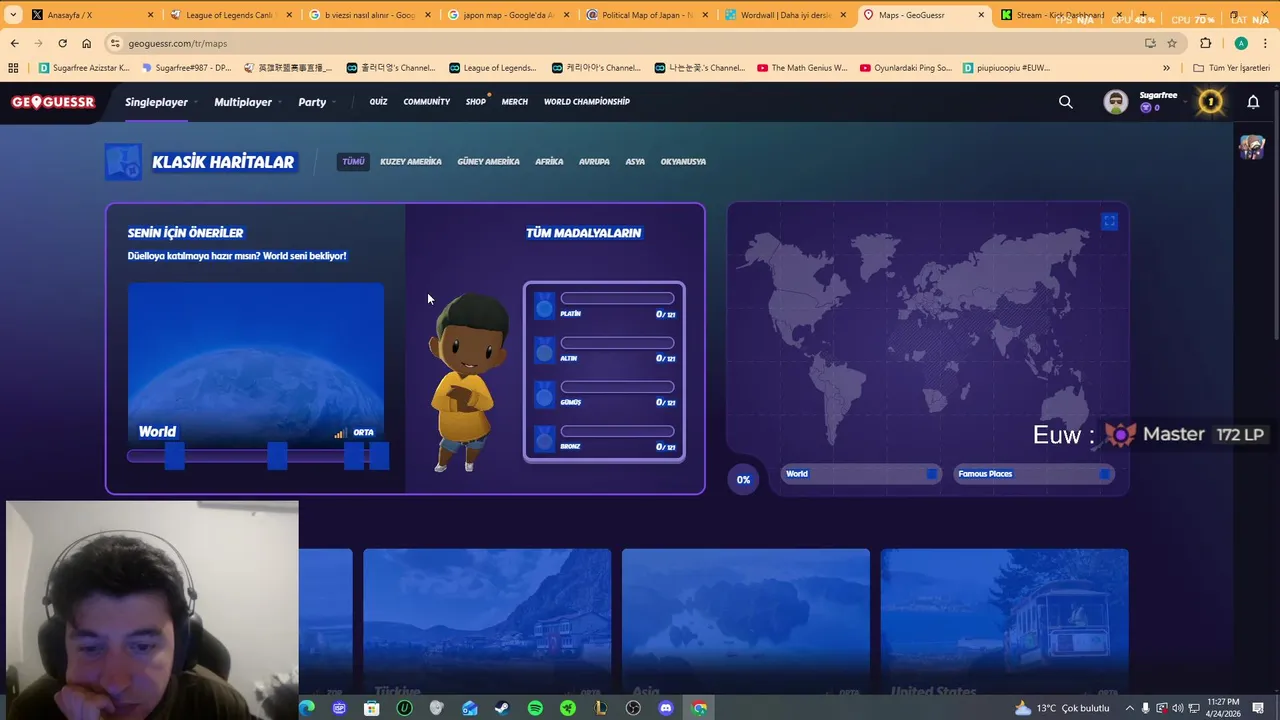The height and width of the screenshot is (720, 1280).
Task: Open OBS Studio from the taskbar
Action: tap(633, 708)
